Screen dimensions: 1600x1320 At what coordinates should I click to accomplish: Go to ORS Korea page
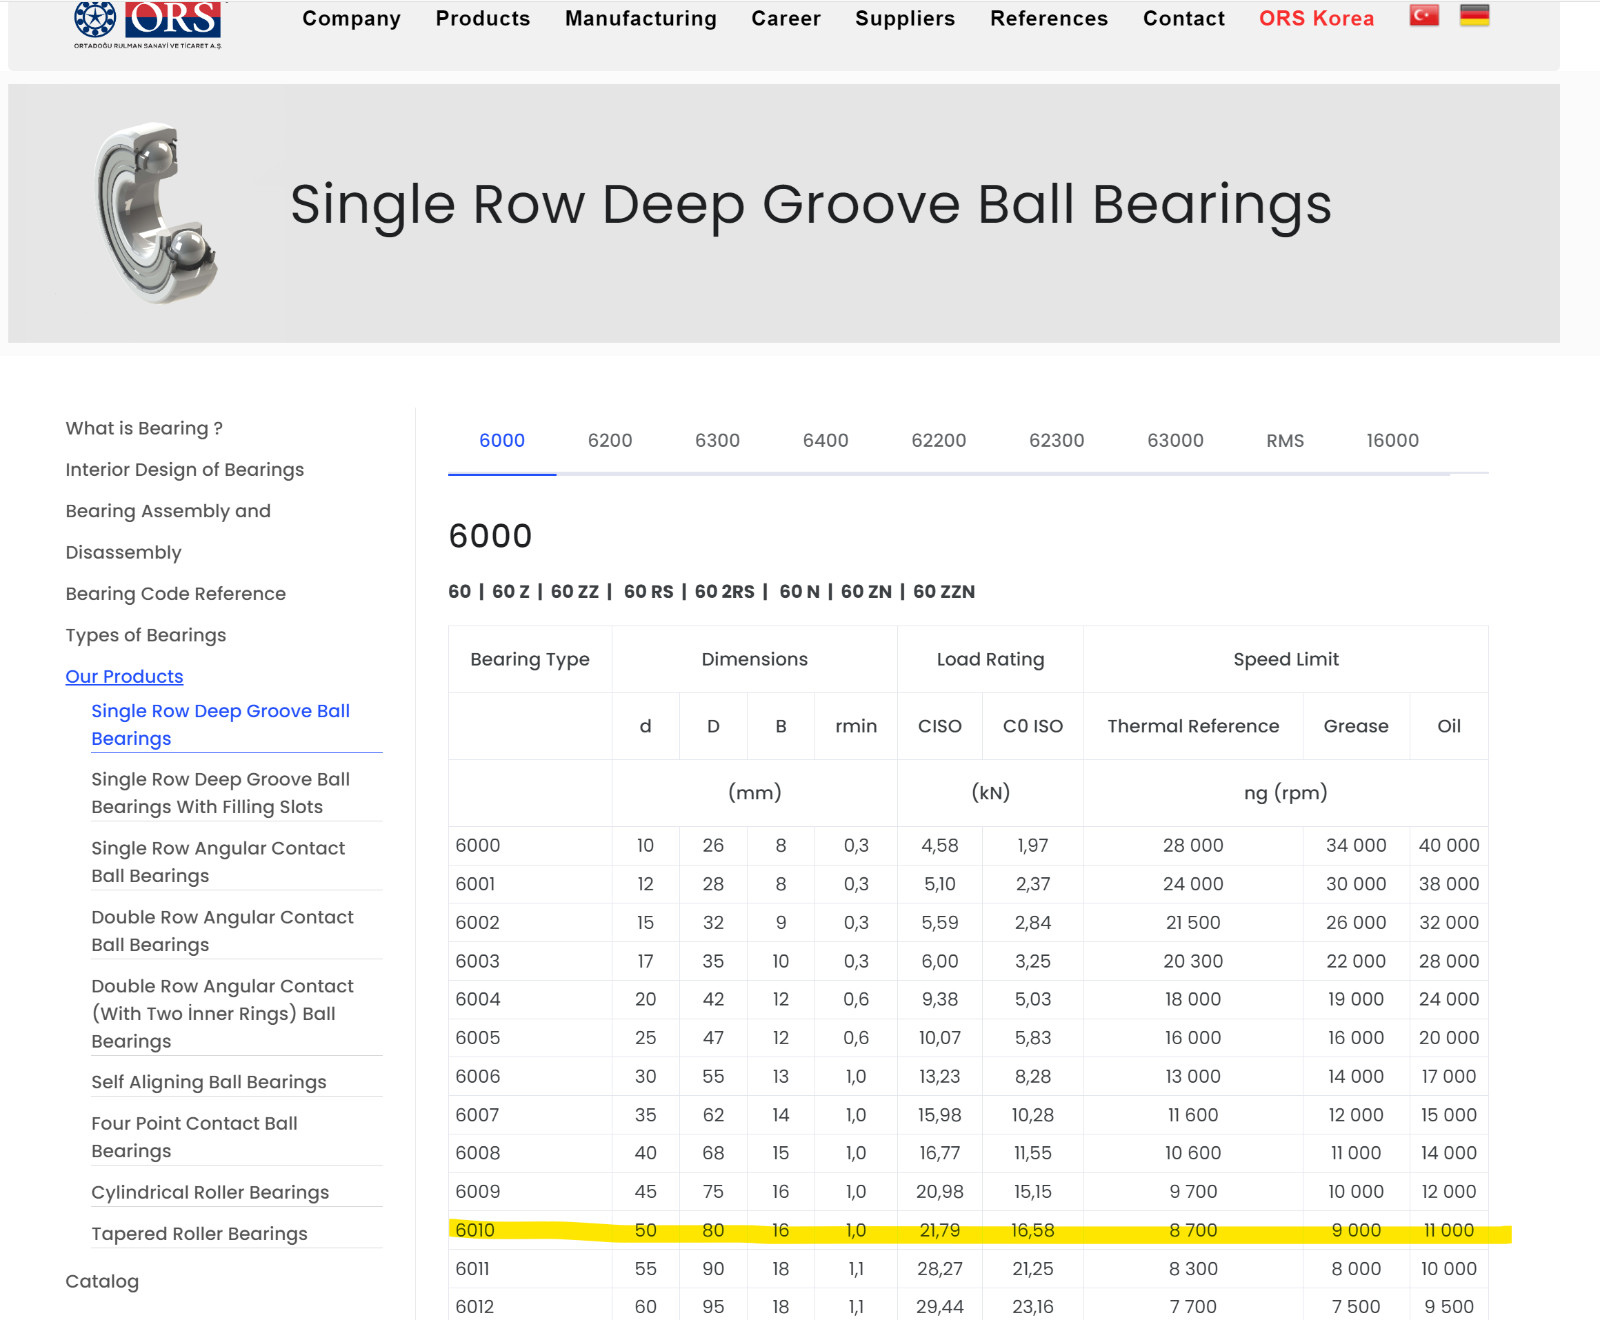[1316, 18]
